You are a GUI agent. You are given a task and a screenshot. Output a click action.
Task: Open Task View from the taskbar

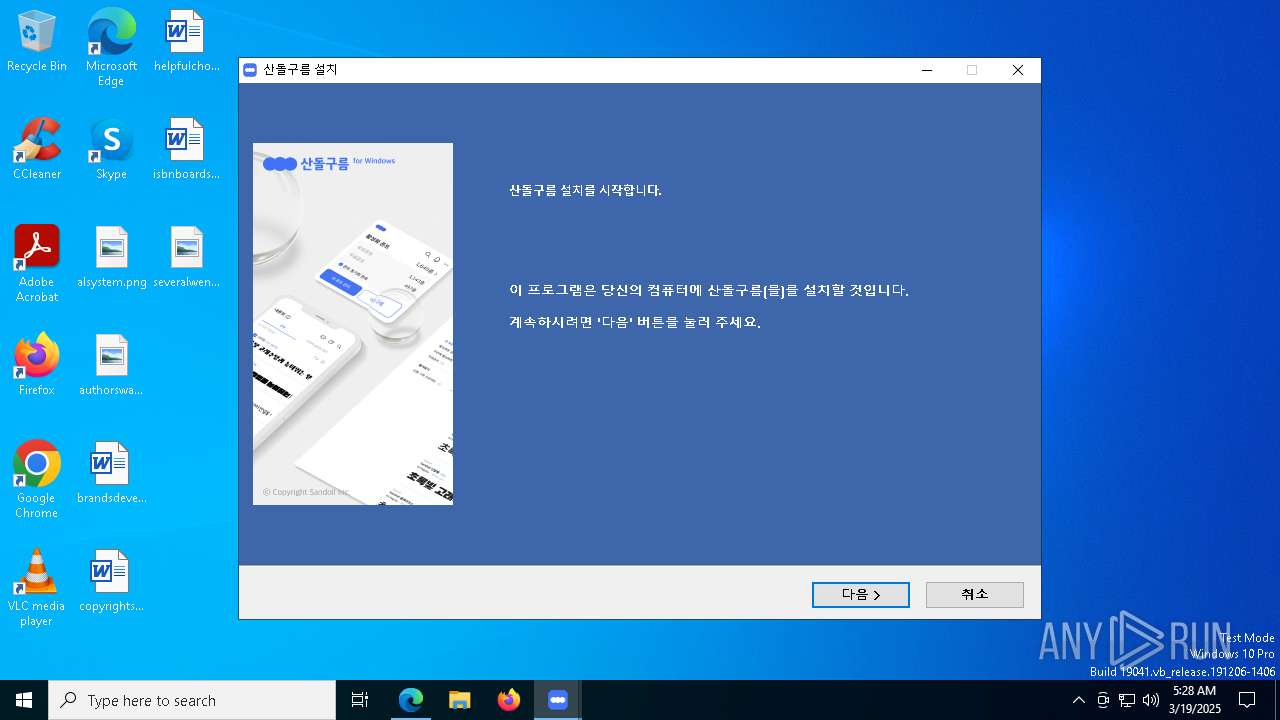pyautogui.click(x=360, y=700)
